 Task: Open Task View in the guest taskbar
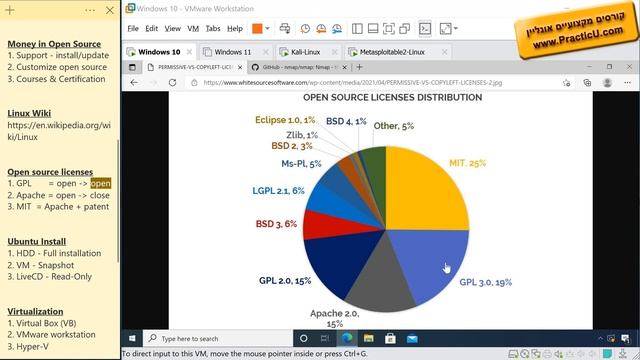[x=325, y=338]
